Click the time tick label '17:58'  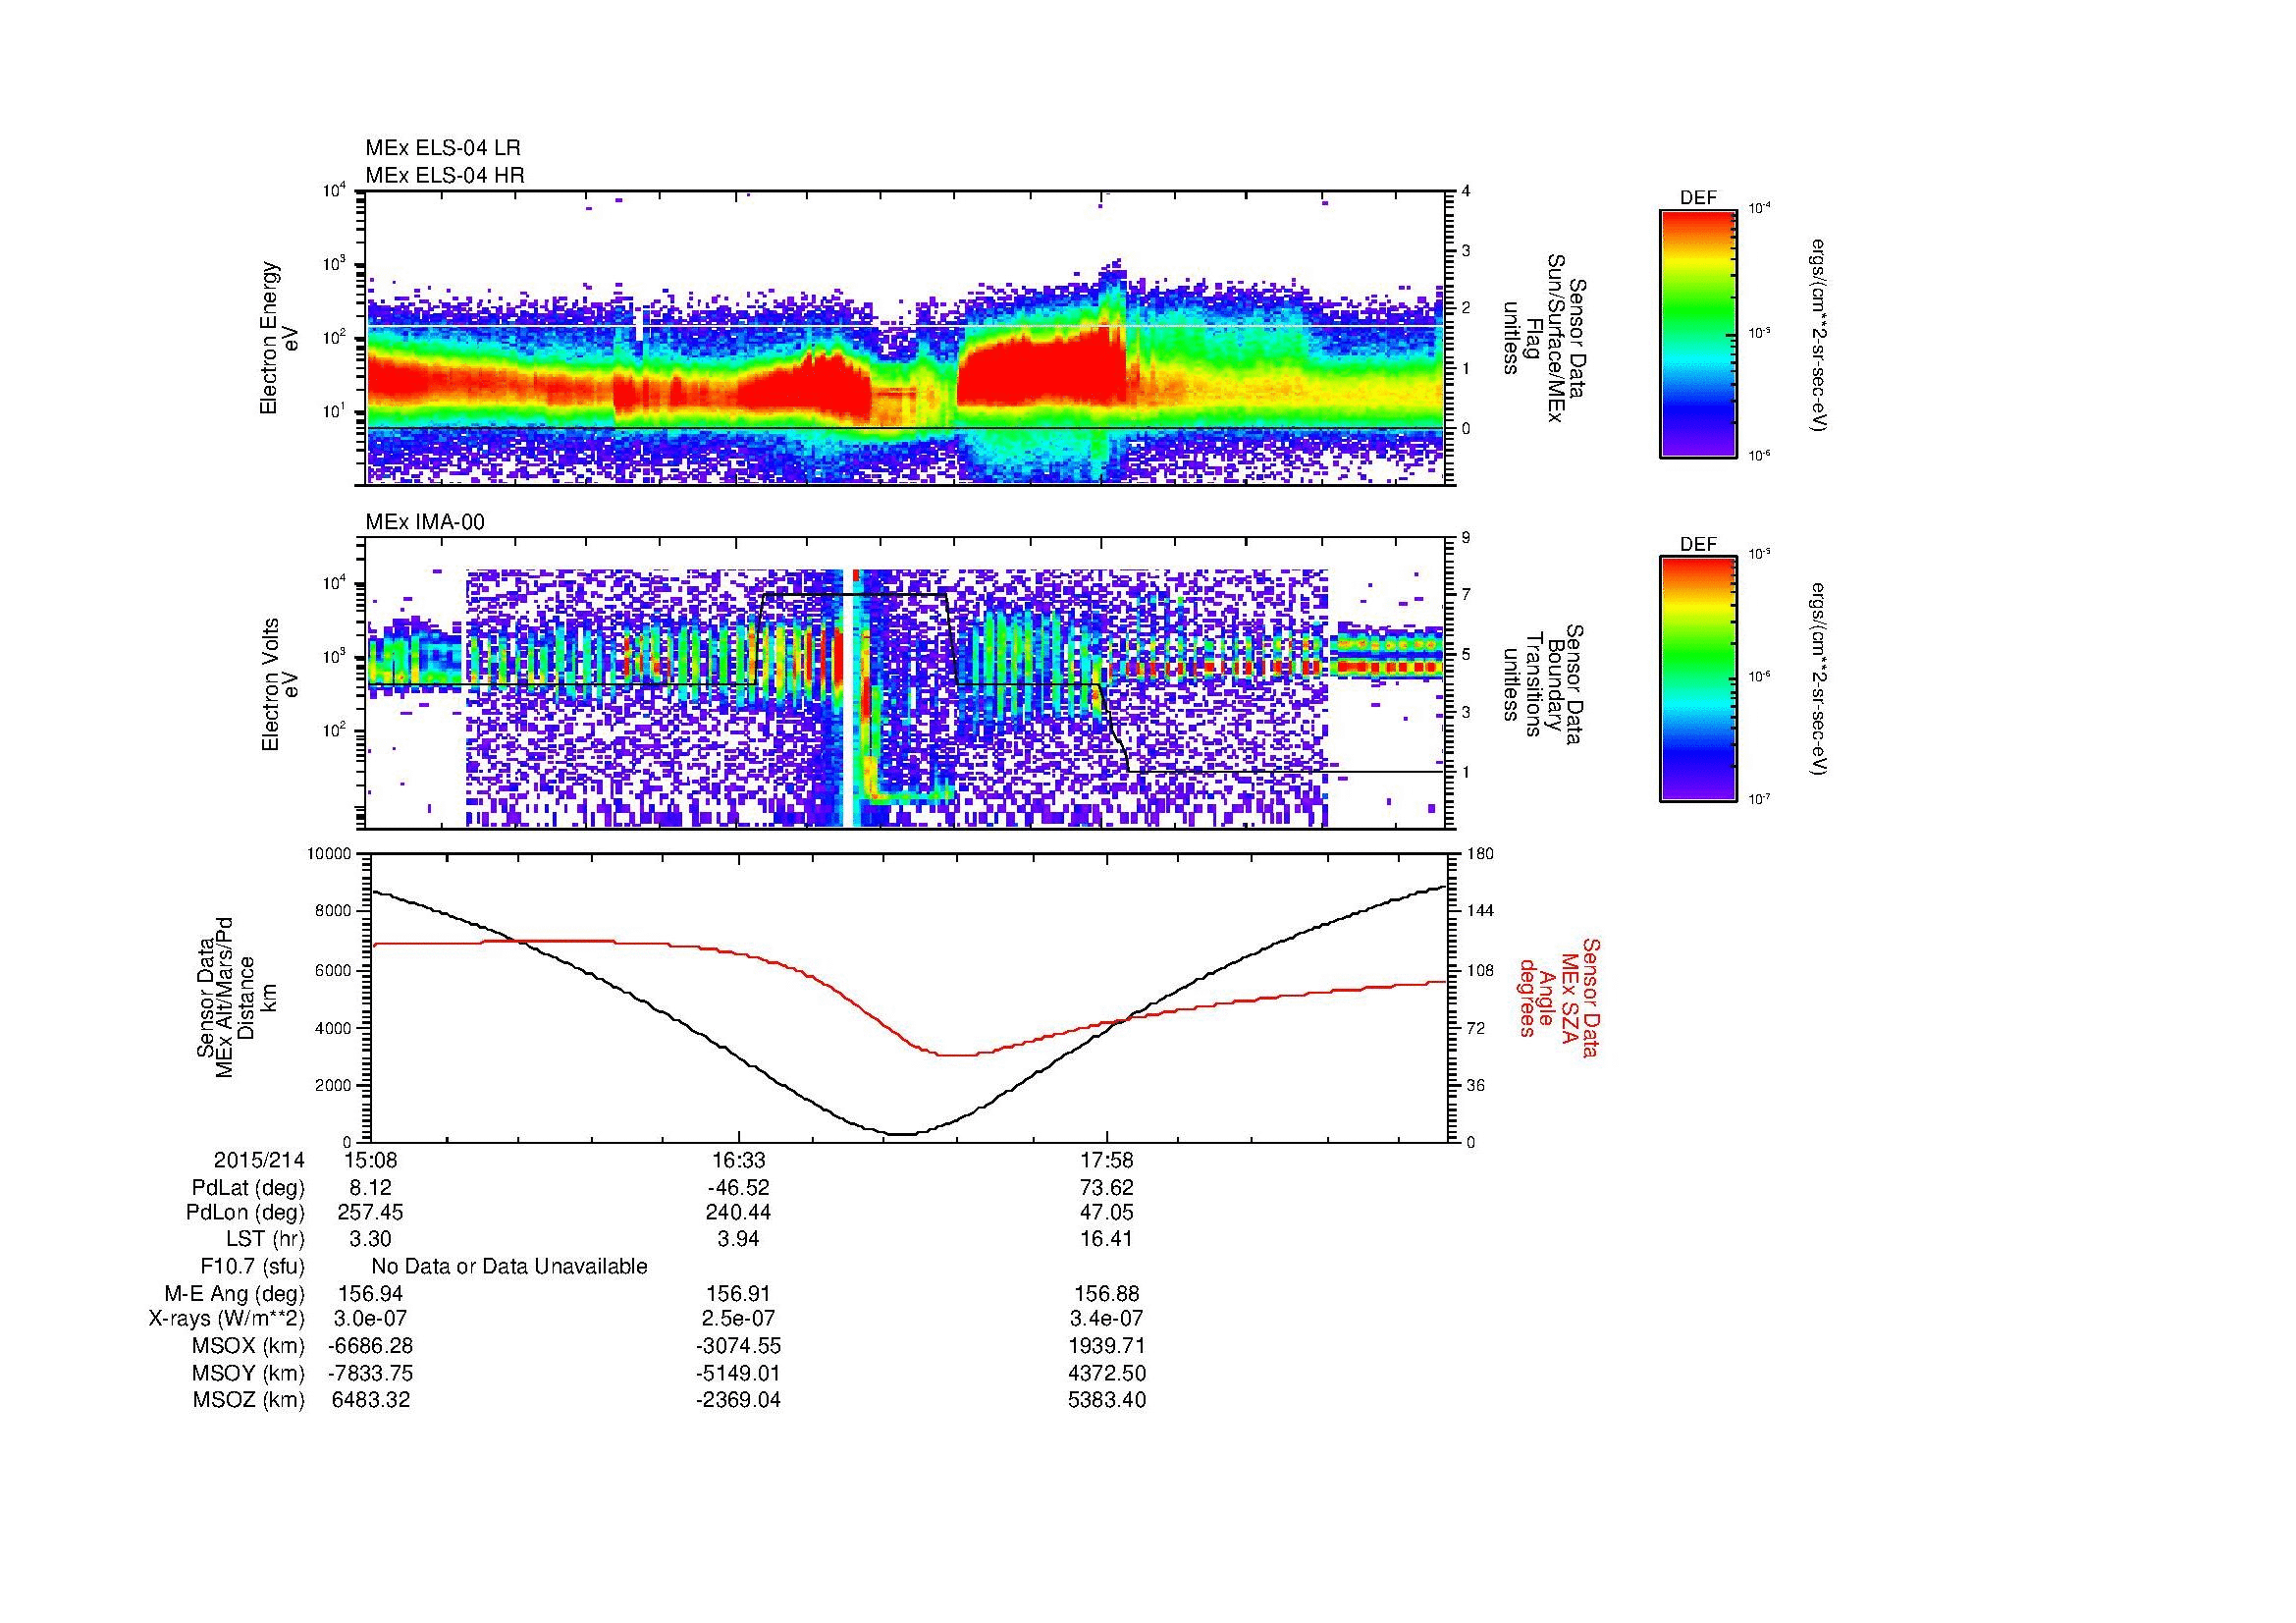(1106, 1160)
